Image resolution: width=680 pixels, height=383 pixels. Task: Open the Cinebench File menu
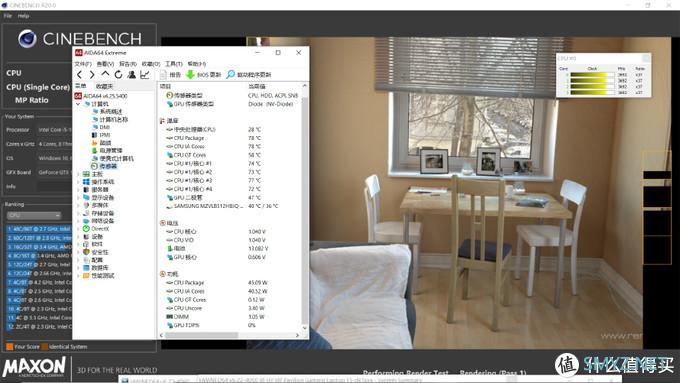pyautogui.click(x=8, y=16)
